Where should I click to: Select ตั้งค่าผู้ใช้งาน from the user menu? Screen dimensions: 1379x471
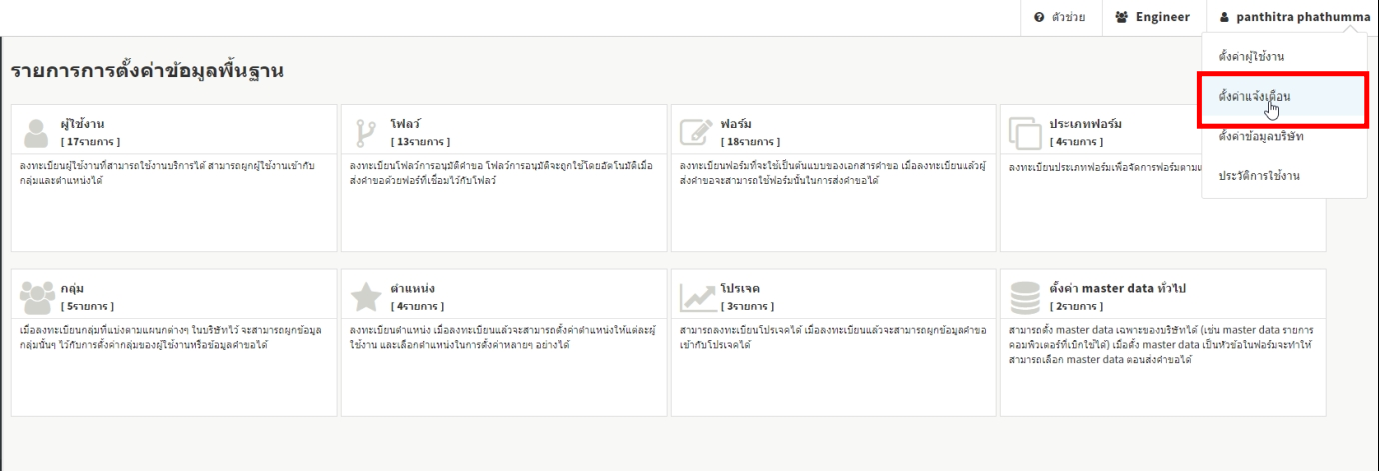pos(1251,56)
